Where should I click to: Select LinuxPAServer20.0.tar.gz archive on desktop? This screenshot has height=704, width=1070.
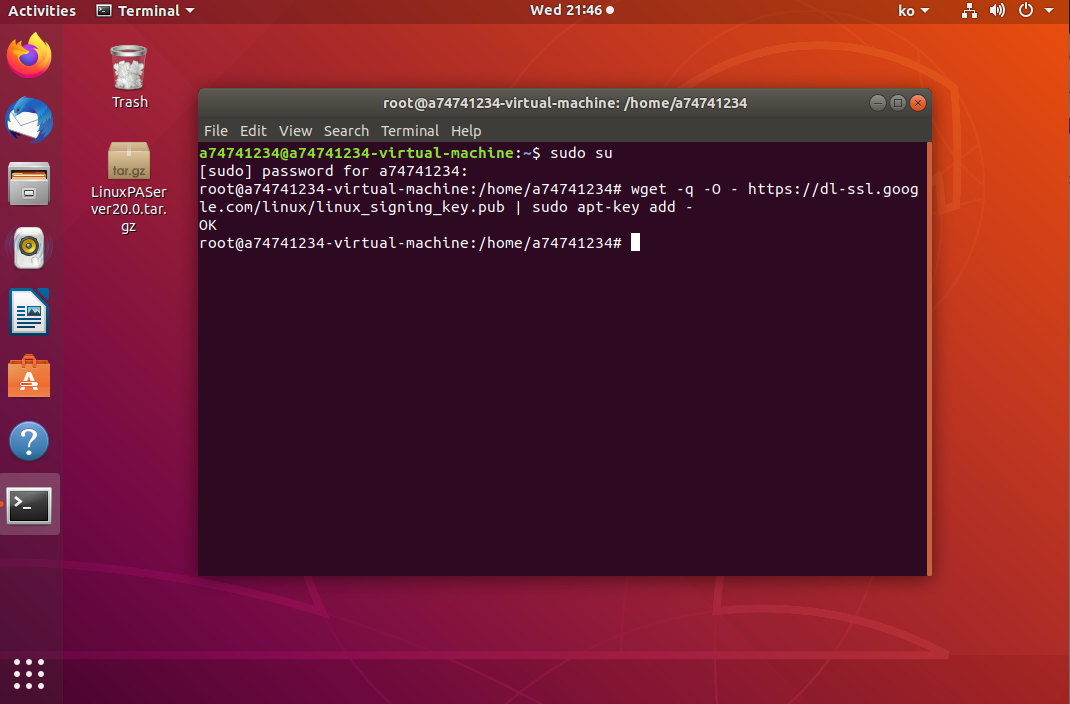[x=129, y=188]
